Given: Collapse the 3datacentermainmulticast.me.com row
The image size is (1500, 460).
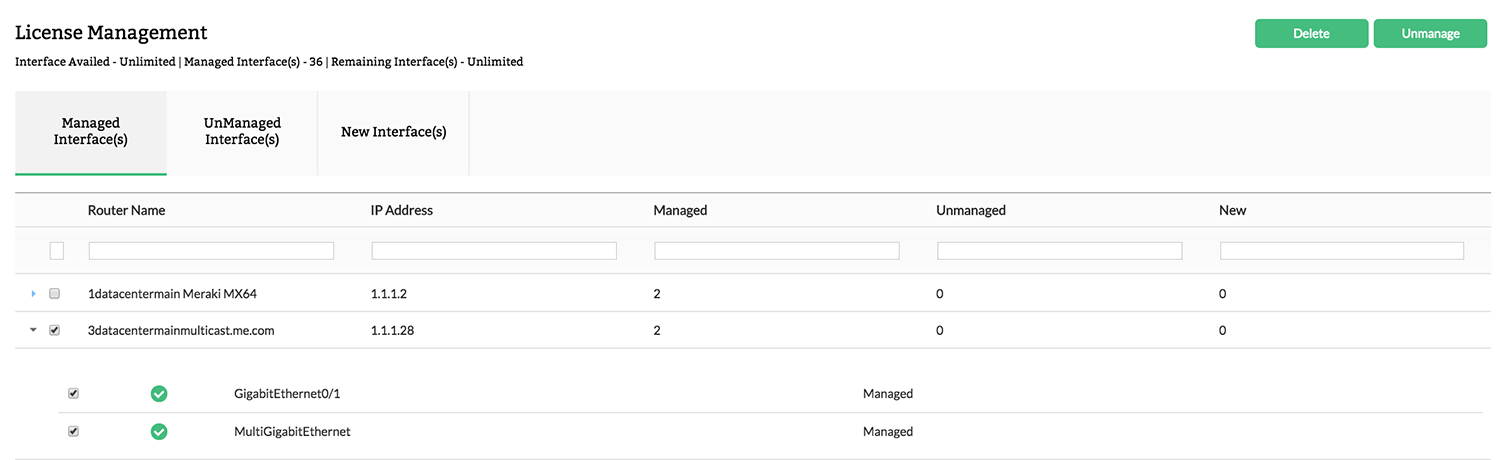Looking at the screenshot, I should [x=33, y=330].
